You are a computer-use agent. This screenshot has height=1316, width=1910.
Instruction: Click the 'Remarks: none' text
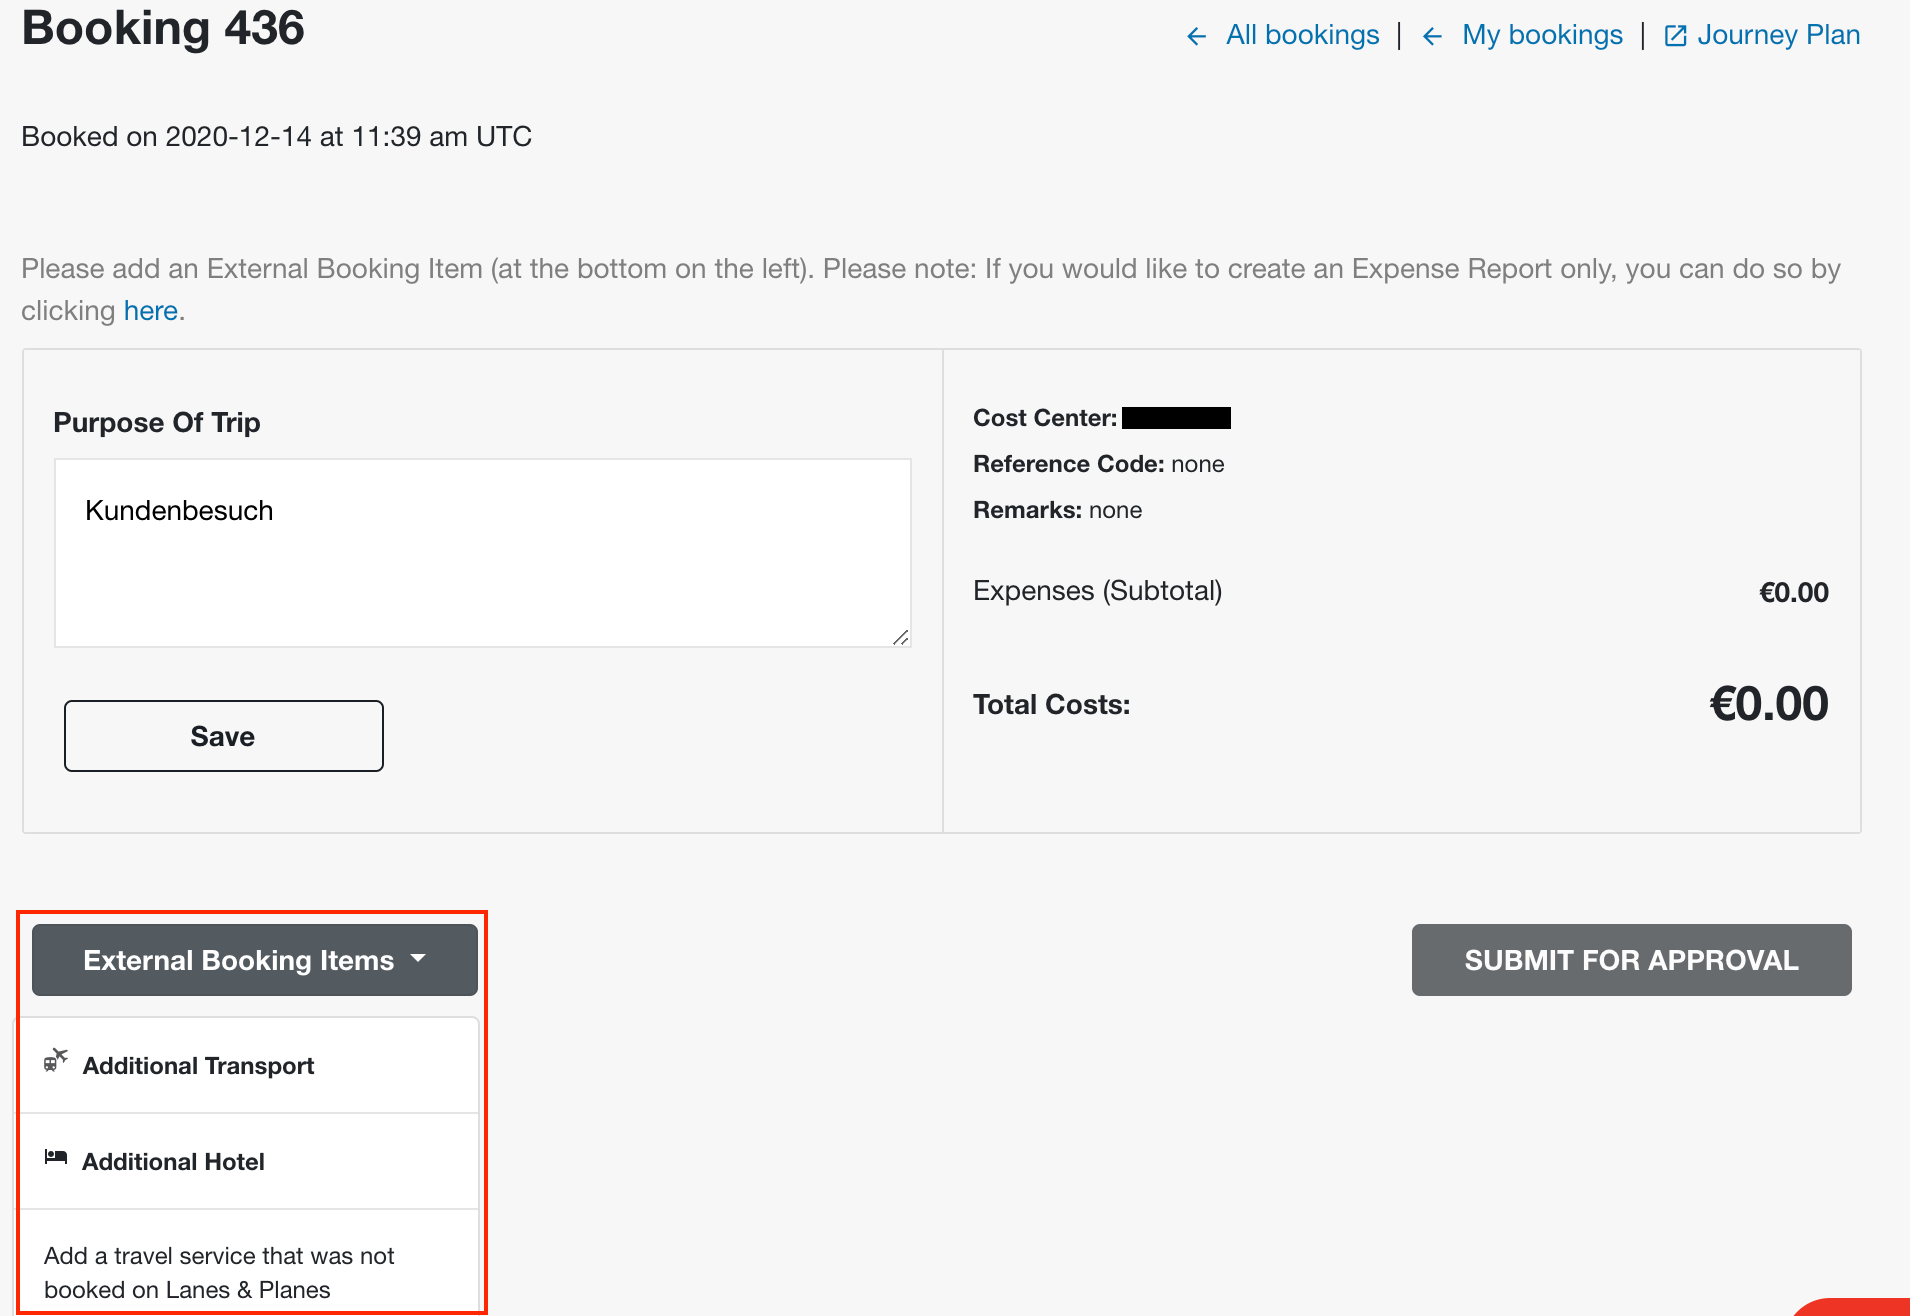(x=1057, y=510)
